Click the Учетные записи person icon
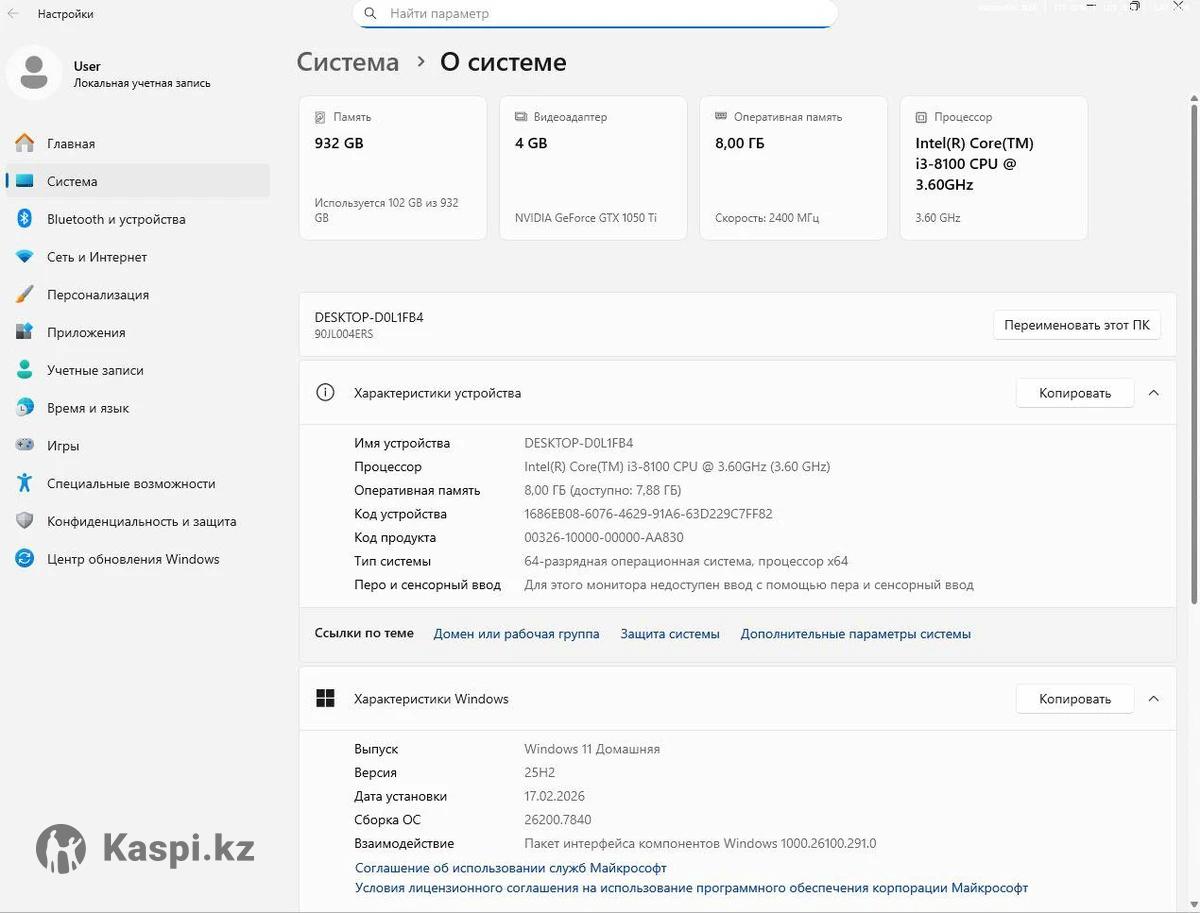This screenshot has width=1200, height=913. pos(25,370)
